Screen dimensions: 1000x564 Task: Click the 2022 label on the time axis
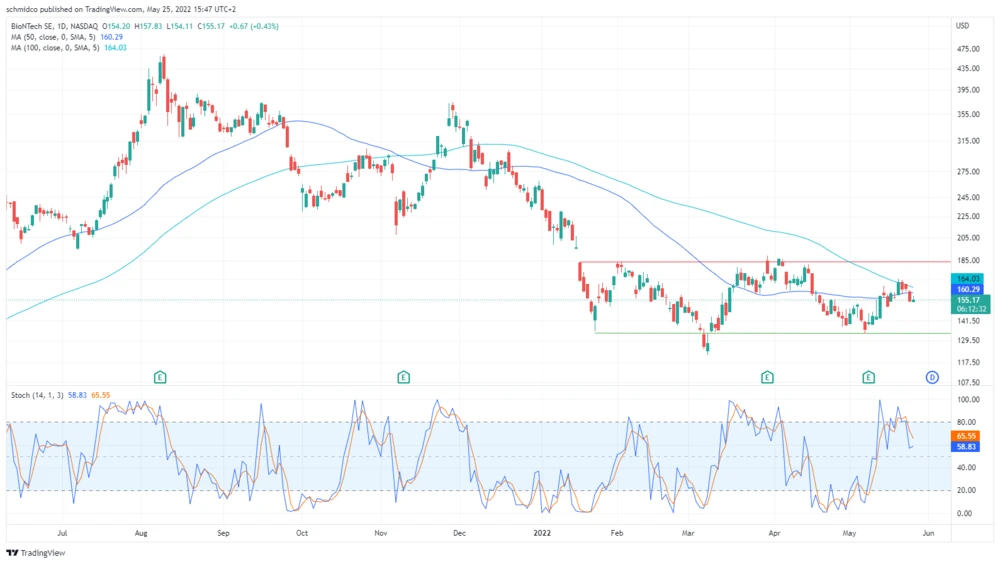(x=542, y=533)
